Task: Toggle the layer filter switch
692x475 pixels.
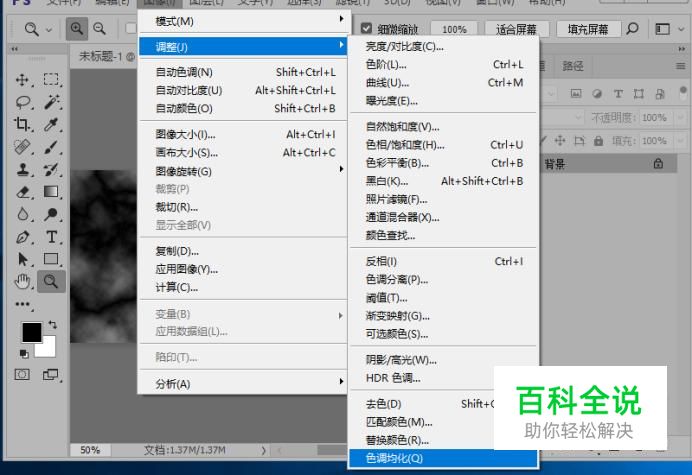Action: pos(683,93)
